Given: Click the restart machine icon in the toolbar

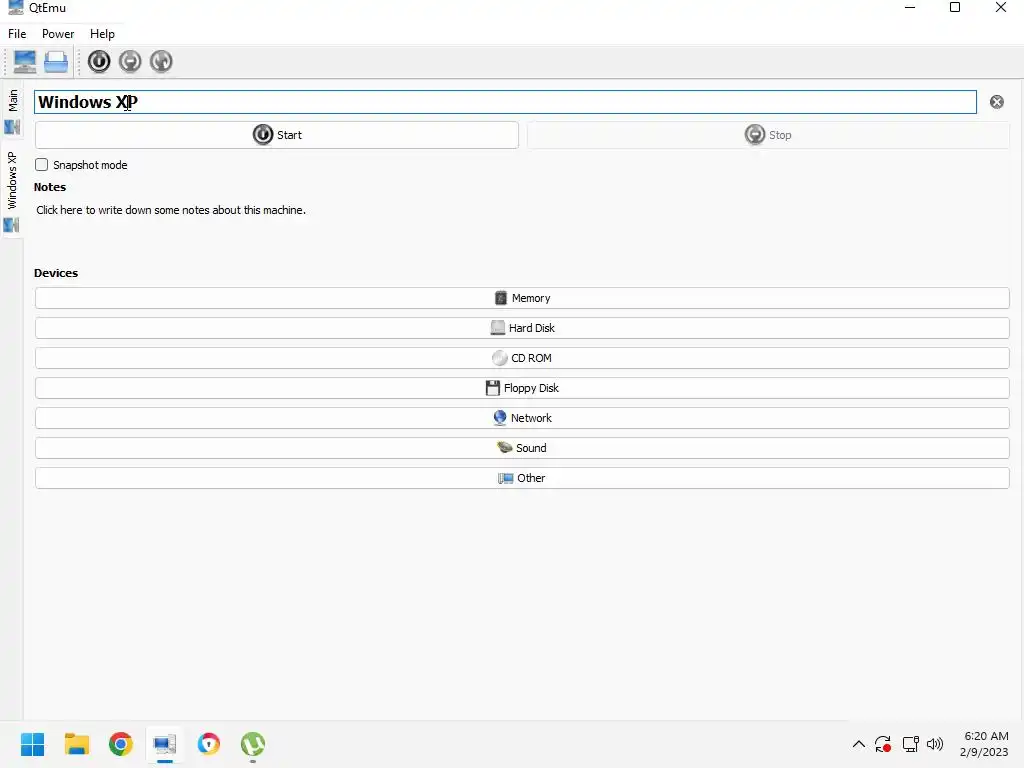Looking at the screenshot, I should tap(161, 61).
